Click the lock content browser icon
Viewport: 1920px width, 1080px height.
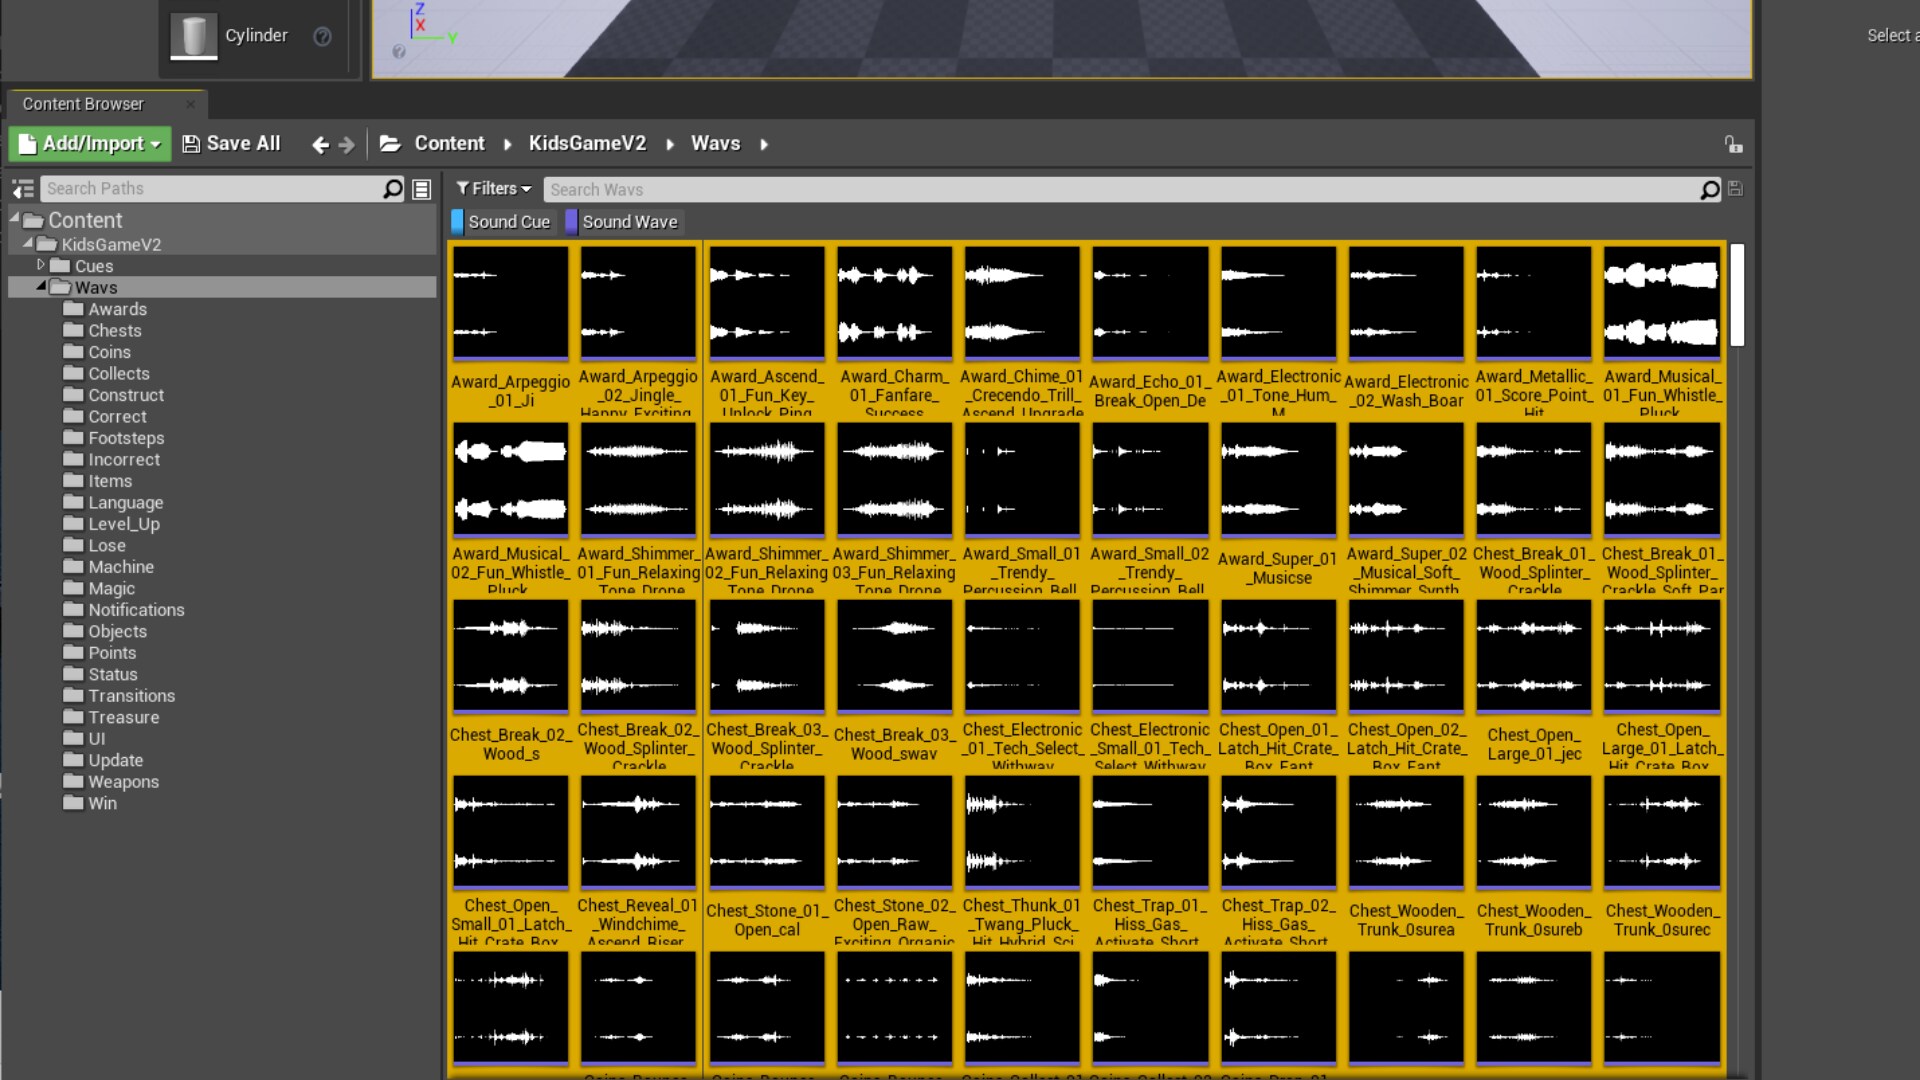coord(1733,145)
